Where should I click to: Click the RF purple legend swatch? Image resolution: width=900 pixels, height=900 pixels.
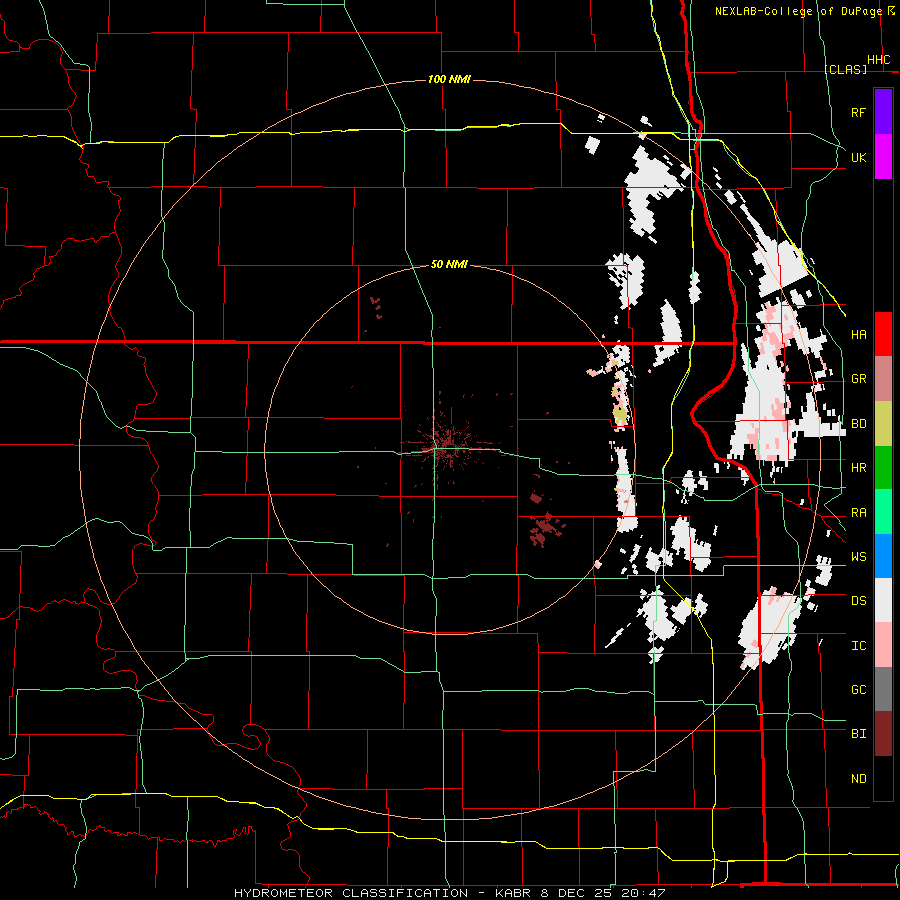[x=883, y=112]
